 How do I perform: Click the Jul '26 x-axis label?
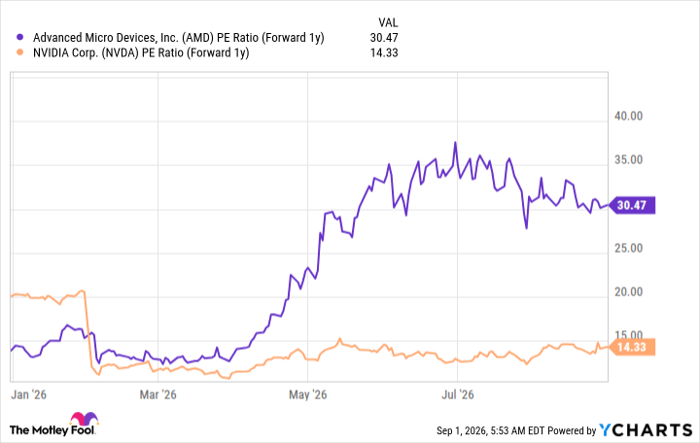tap(458, 395)
